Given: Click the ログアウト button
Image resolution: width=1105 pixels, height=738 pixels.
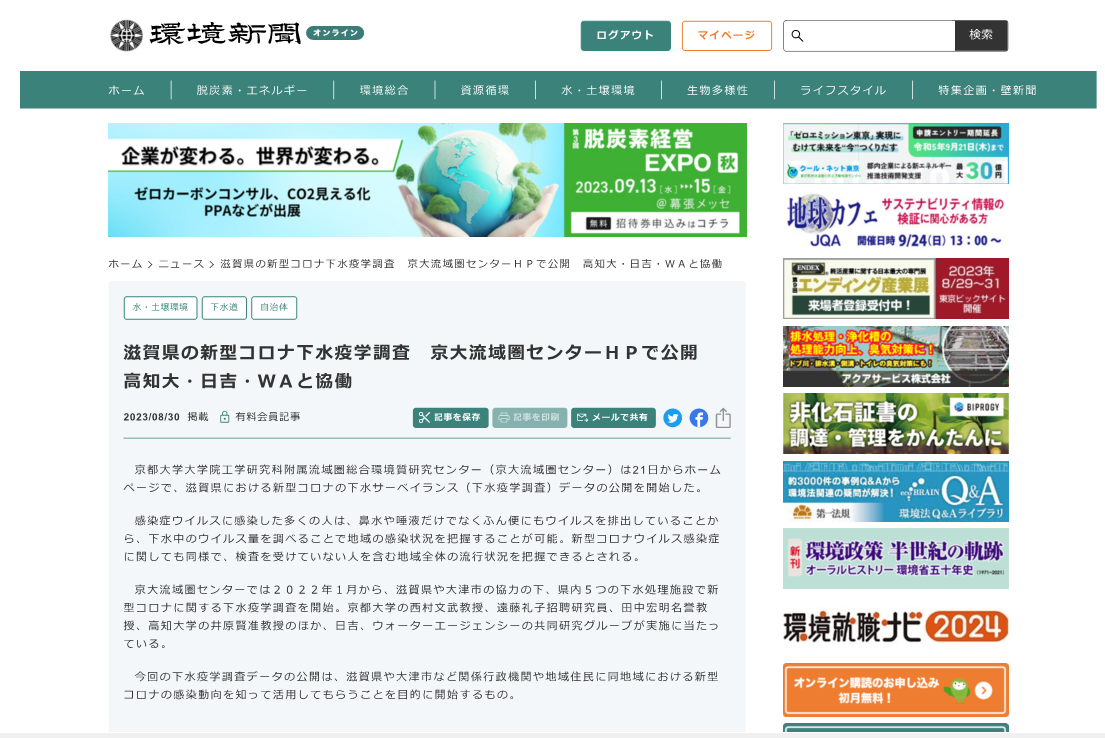Looking at the screenshot, I should tap(625, 36).
